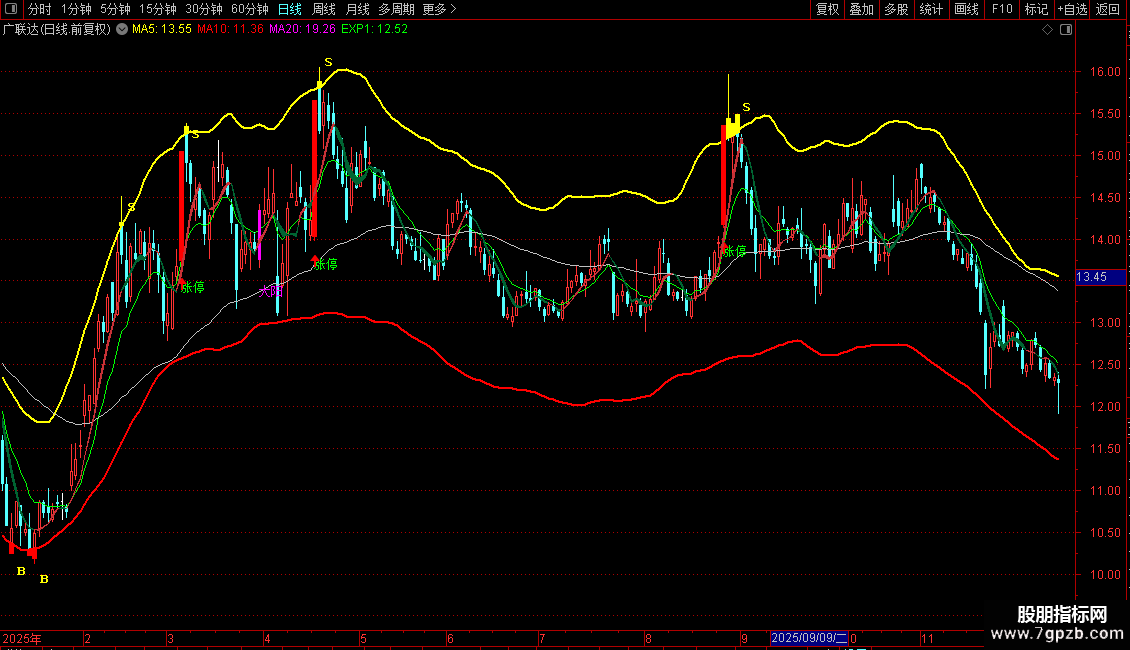Viewport: 1130px width, 650px height.
Task: Select the 日线 daily chart tab
Action: click(x=290, y=9)
